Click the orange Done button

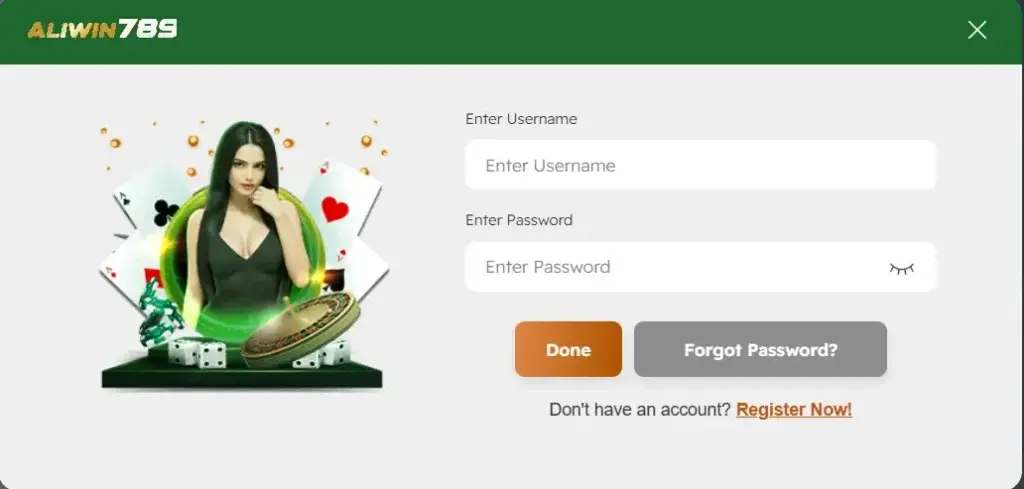(568, 349)
